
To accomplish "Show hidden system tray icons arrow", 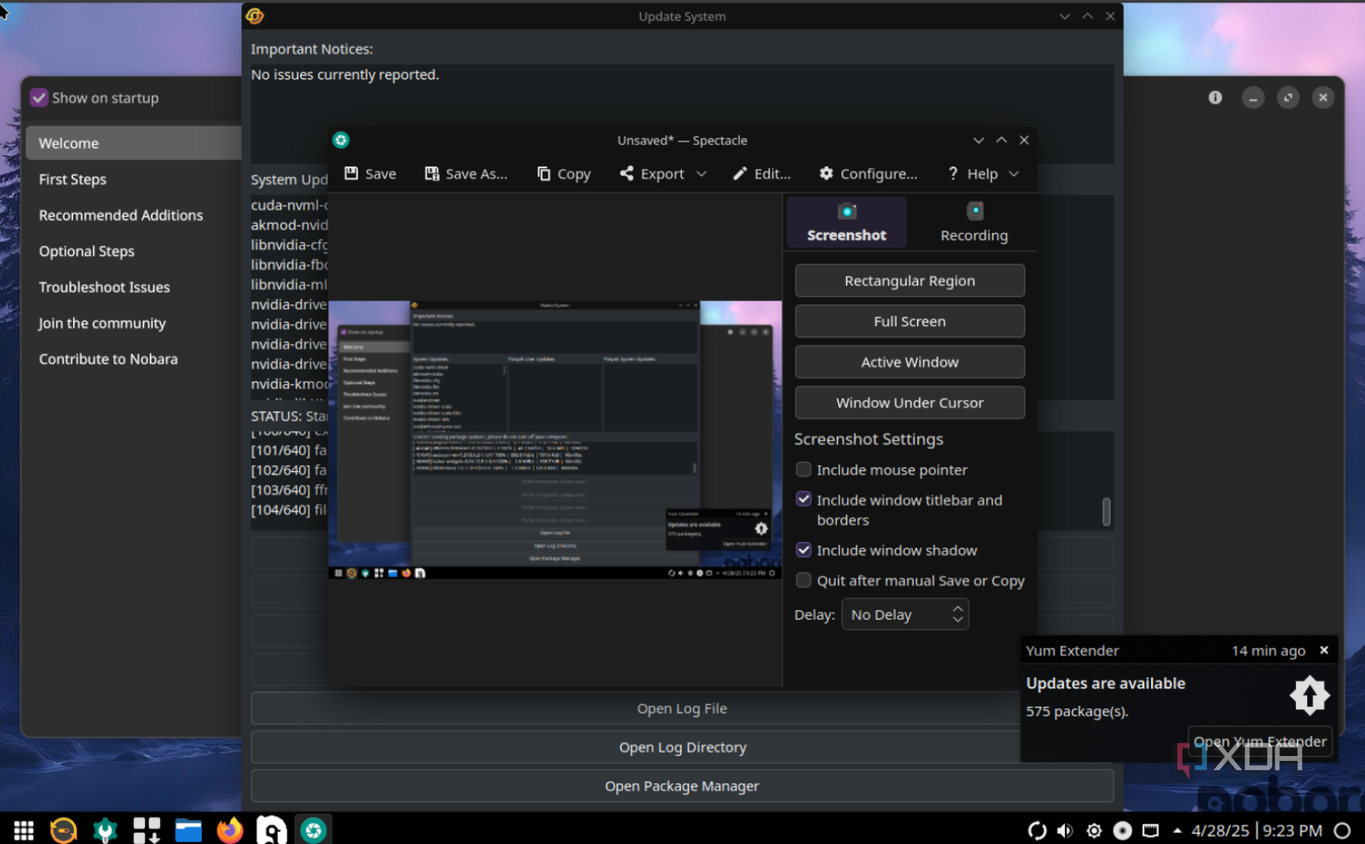I will [x=1177, y=831].
